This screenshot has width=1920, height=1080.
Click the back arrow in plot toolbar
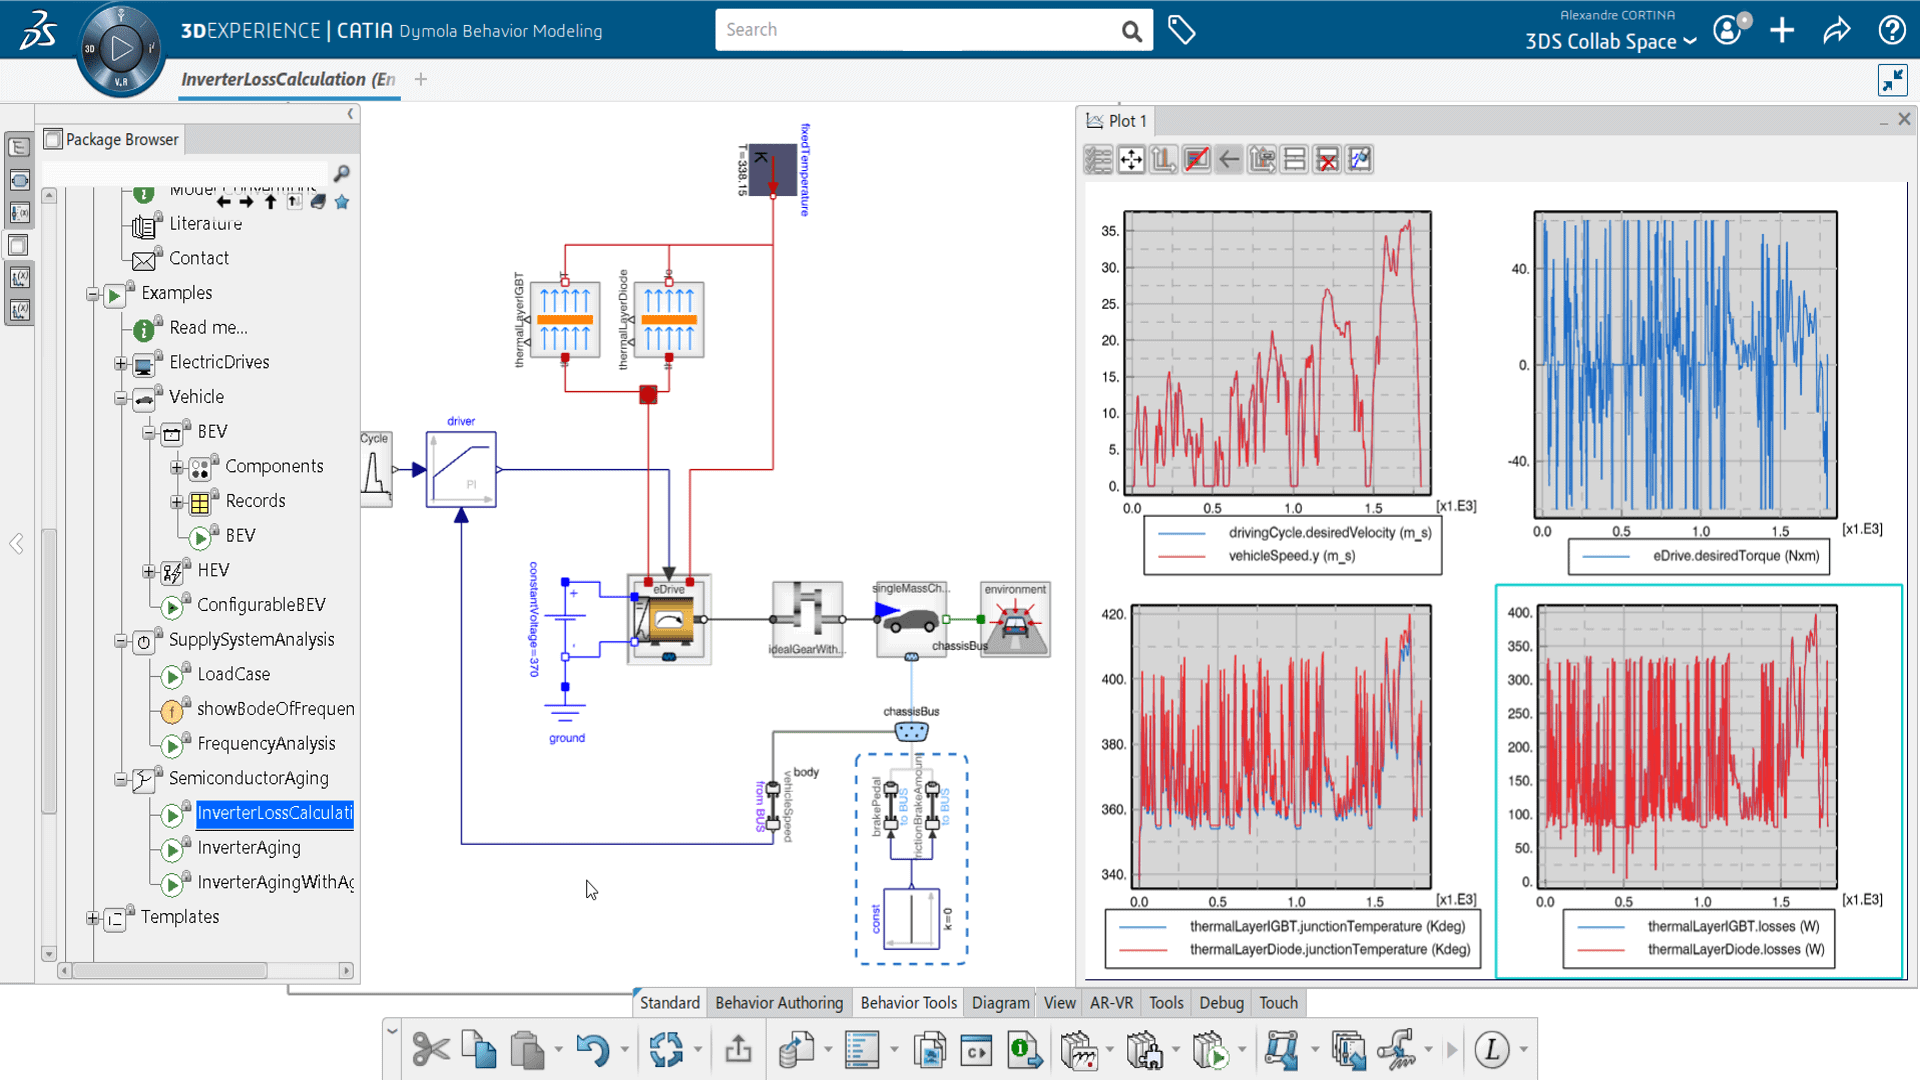[1229, 160]
